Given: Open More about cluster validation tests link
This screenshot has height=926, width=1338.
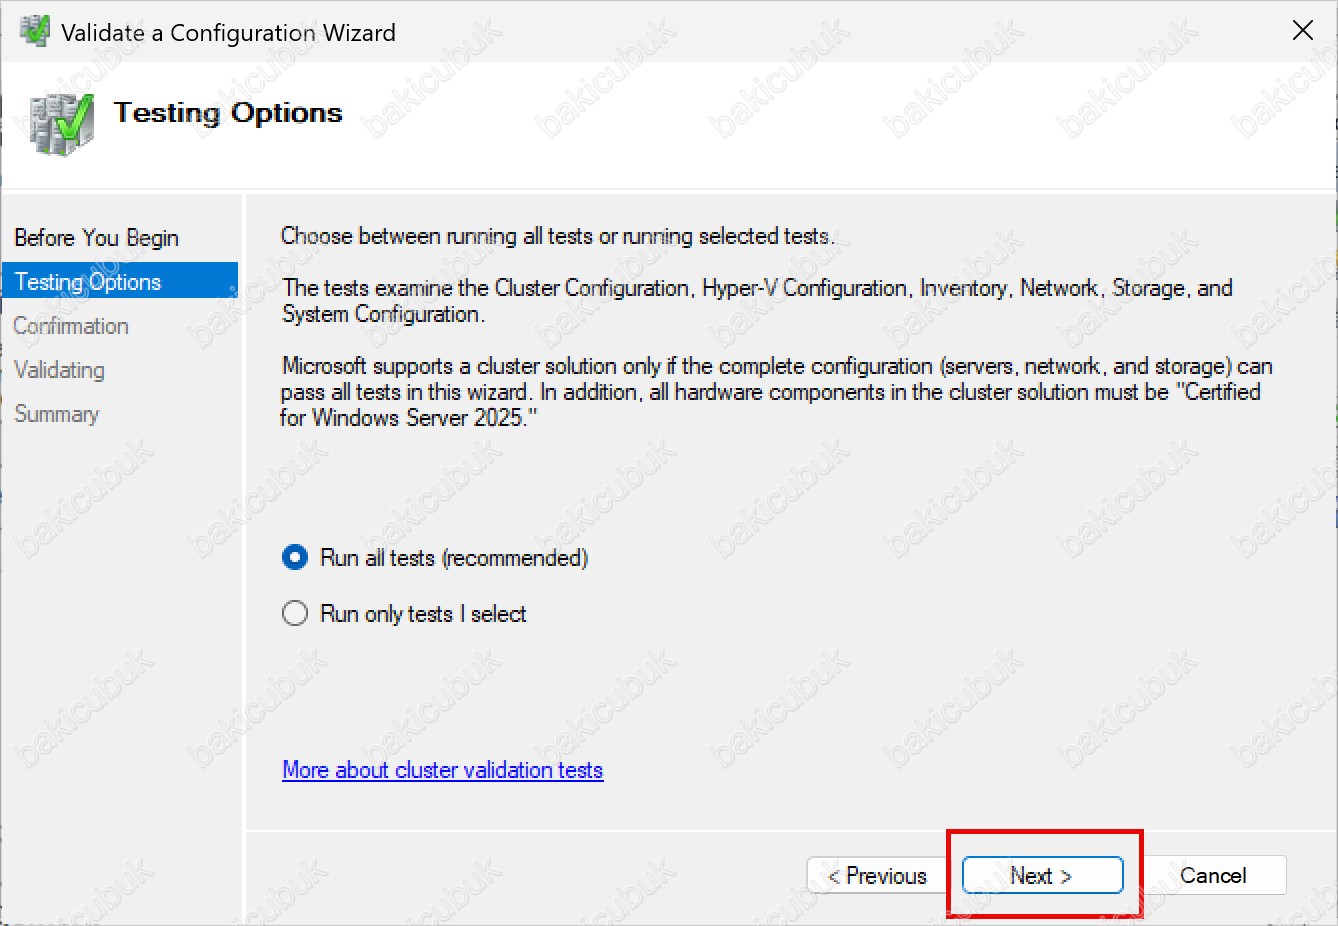Looking at the screenshot, I should point(442,770).
